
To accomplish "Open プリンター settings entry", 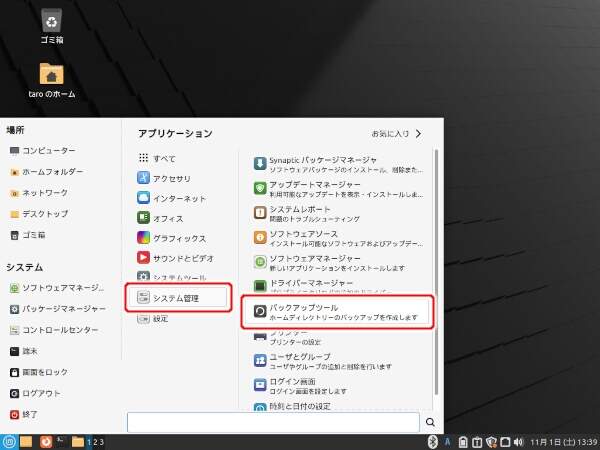I will coord(287,337).
